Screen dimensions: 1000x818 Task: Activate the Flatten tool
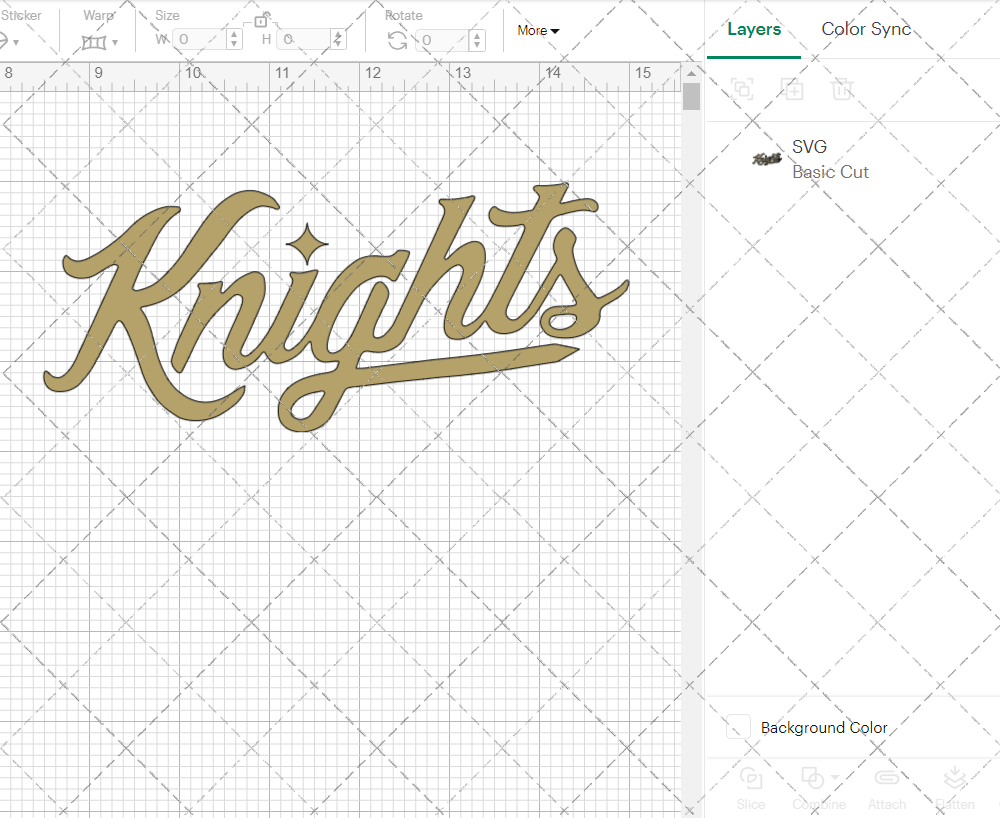tap(955, 778)
